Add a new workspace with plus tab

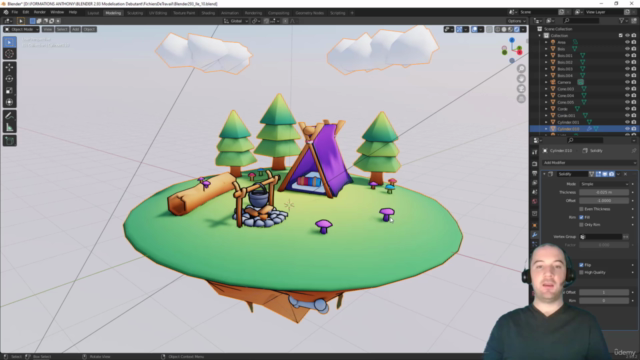click(352, 13)
